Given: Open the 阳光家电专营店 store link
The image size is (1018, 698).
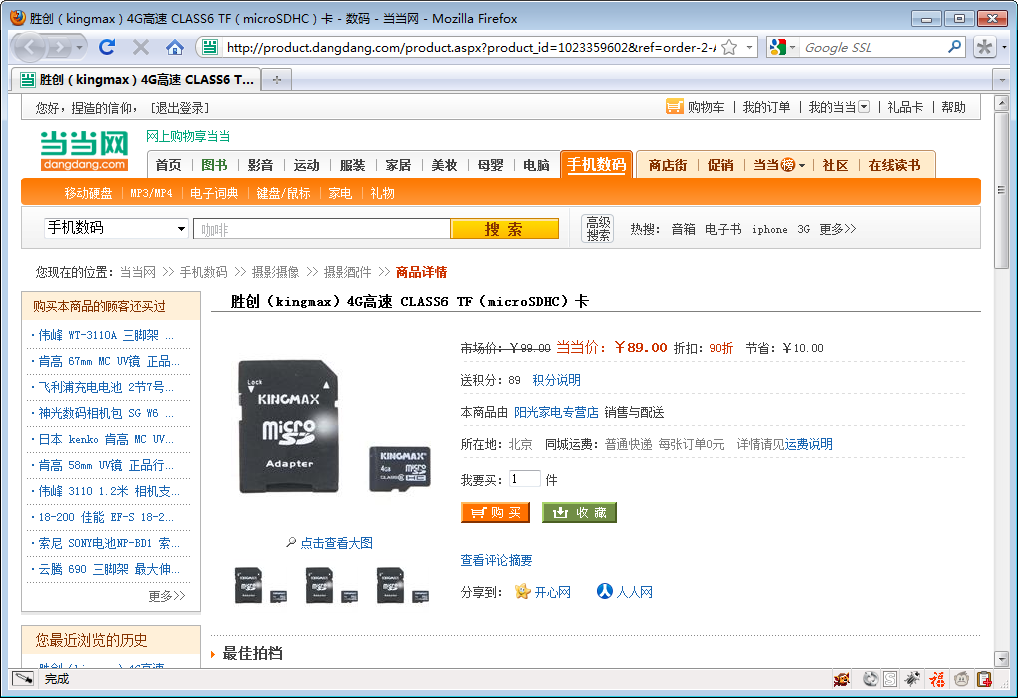Looking at the screenshot, I should (556, 412).
